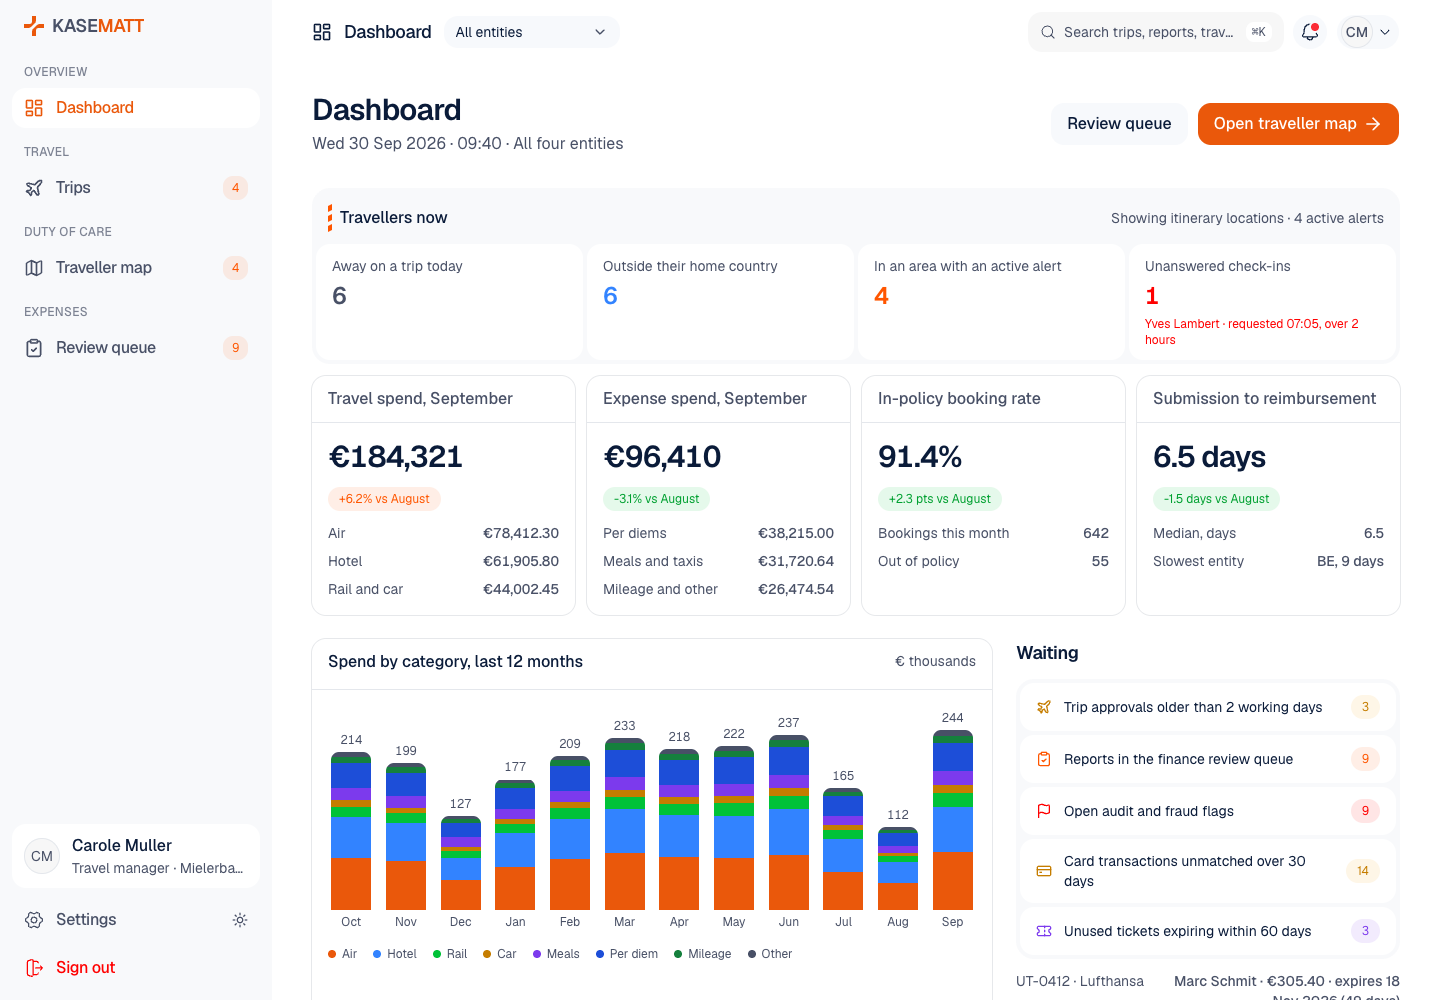This screenshot has width=1440, height=1000.
Task: Open the notifications bell
Action: [1310, 32]
